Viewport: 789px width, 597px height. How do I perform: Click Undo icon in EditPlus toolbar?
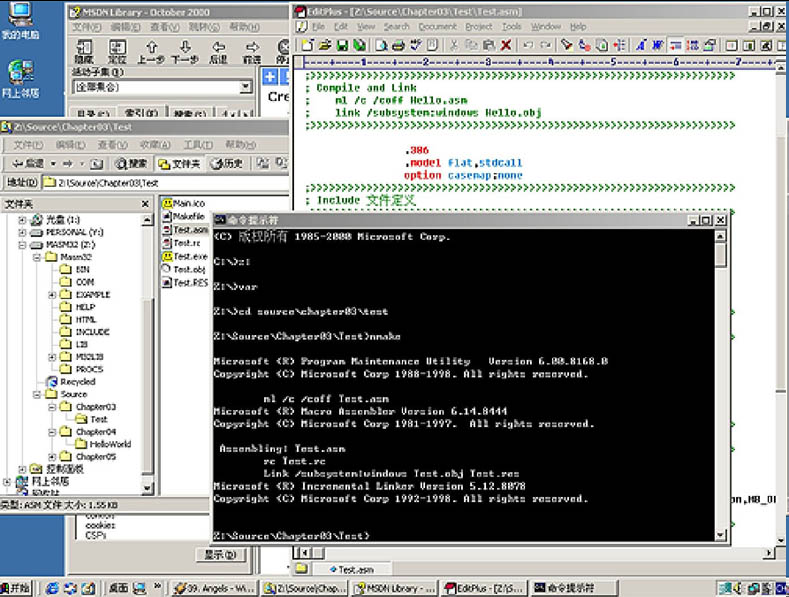tap(528, 45)
